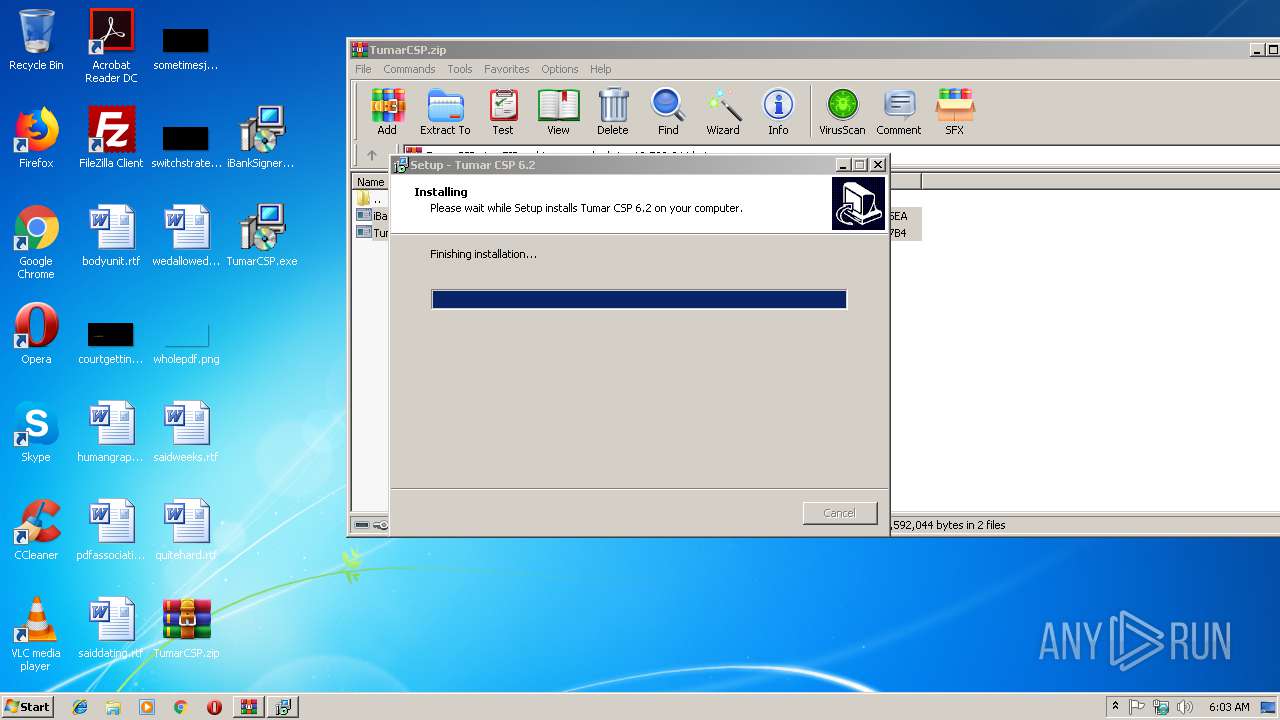
Task: Open the Wizard wand icon
Action: pos(723,112)
